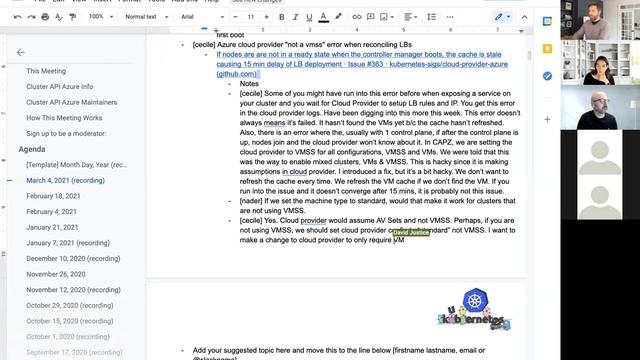Open Google Calendar side panel icon

547,22
